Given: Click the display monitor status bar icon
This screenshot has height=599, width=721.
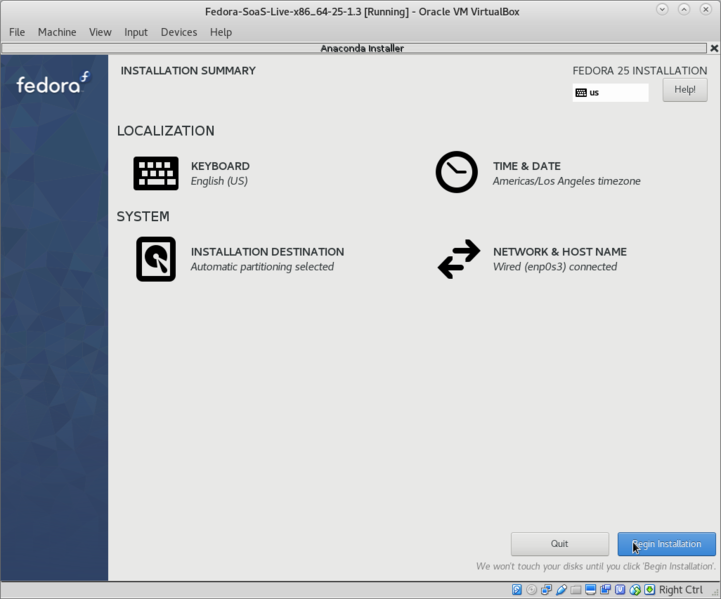Looking at the screenshot, I should point(591,590).
